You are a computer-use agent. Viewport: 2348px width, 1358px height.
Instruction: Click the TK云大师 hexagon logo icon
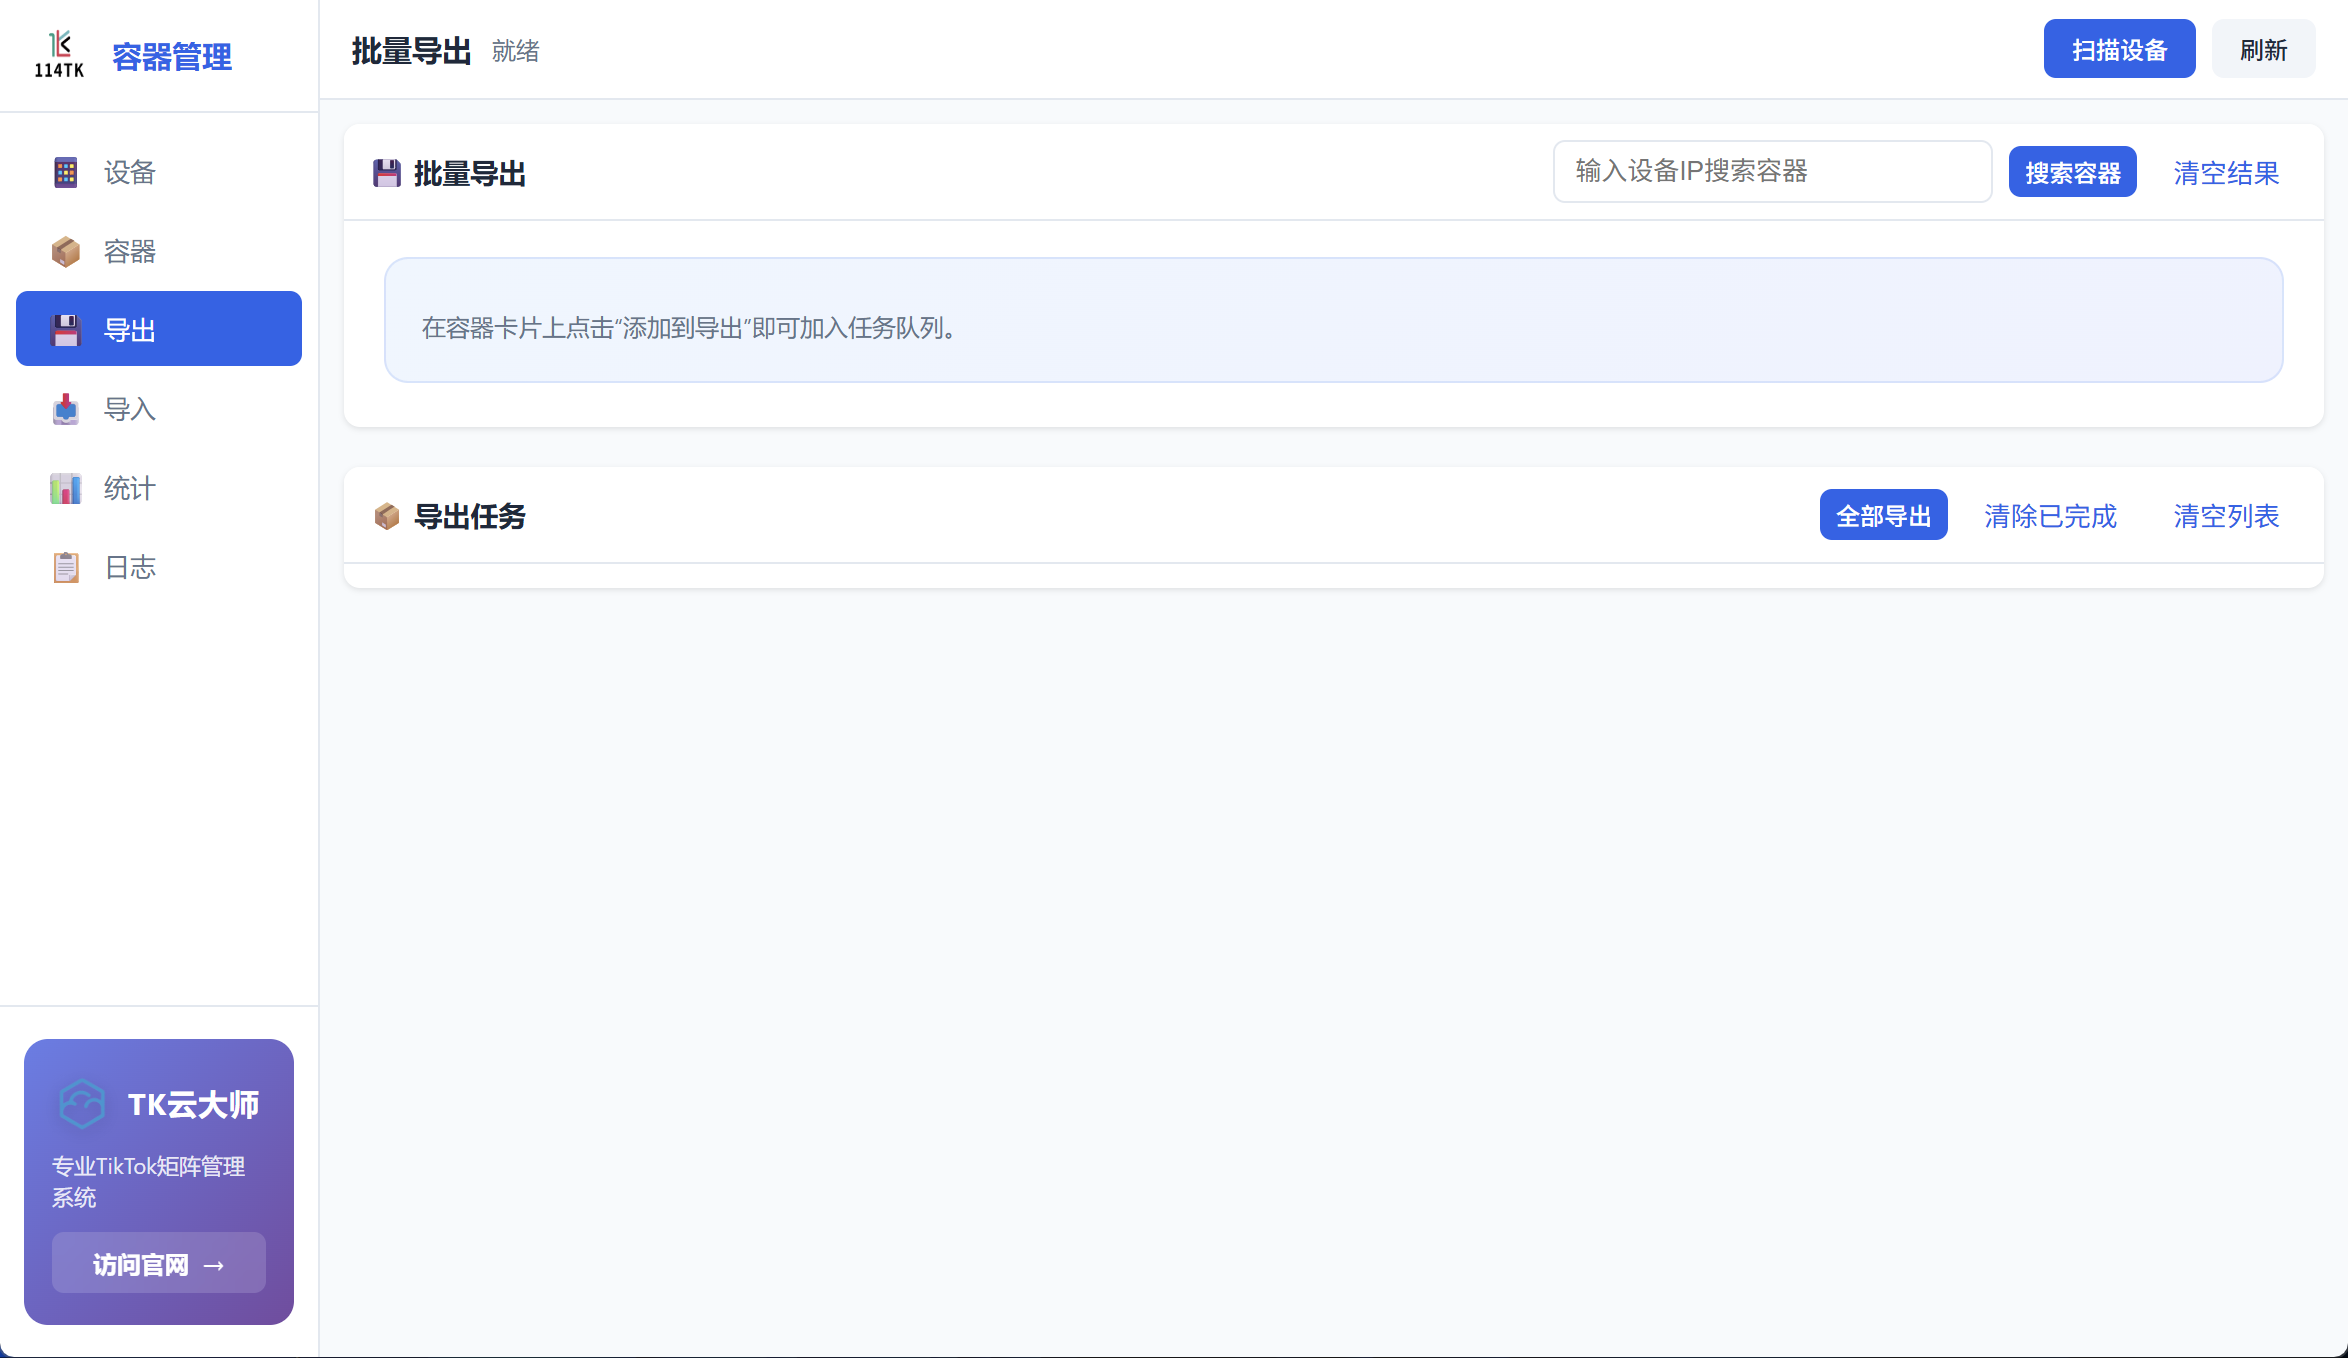(82, 1104)
